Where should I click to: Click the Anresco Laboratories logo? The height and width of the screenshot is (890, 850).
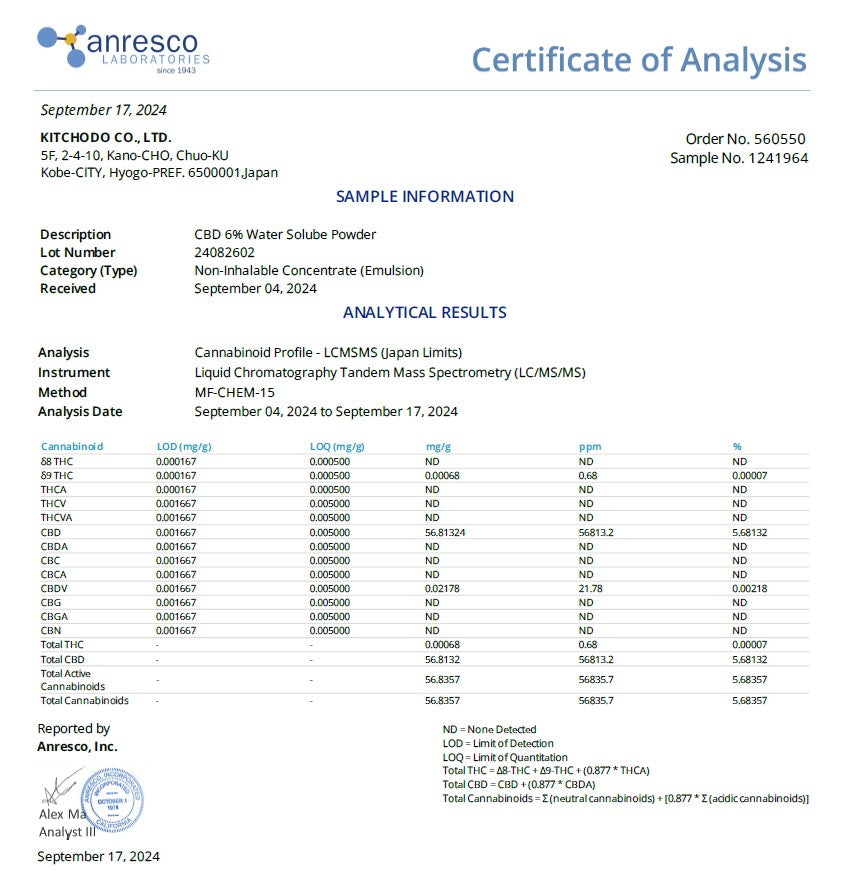[124, 49]
